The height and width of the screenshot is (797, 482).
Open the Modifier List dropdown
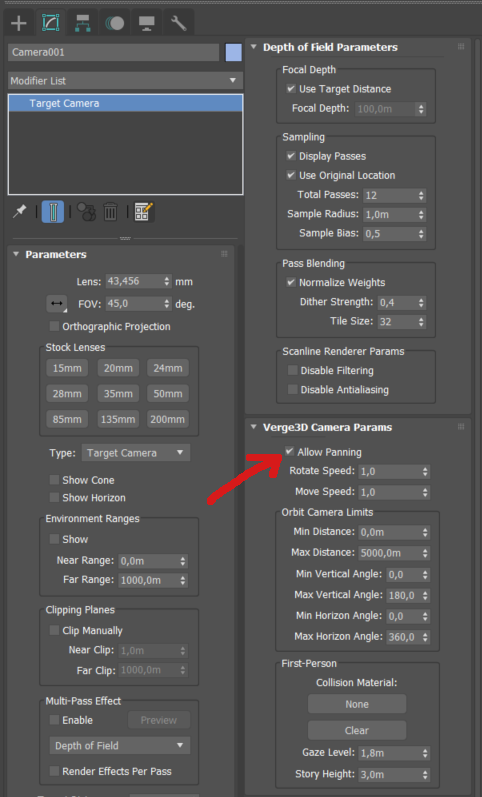(125, 80)
